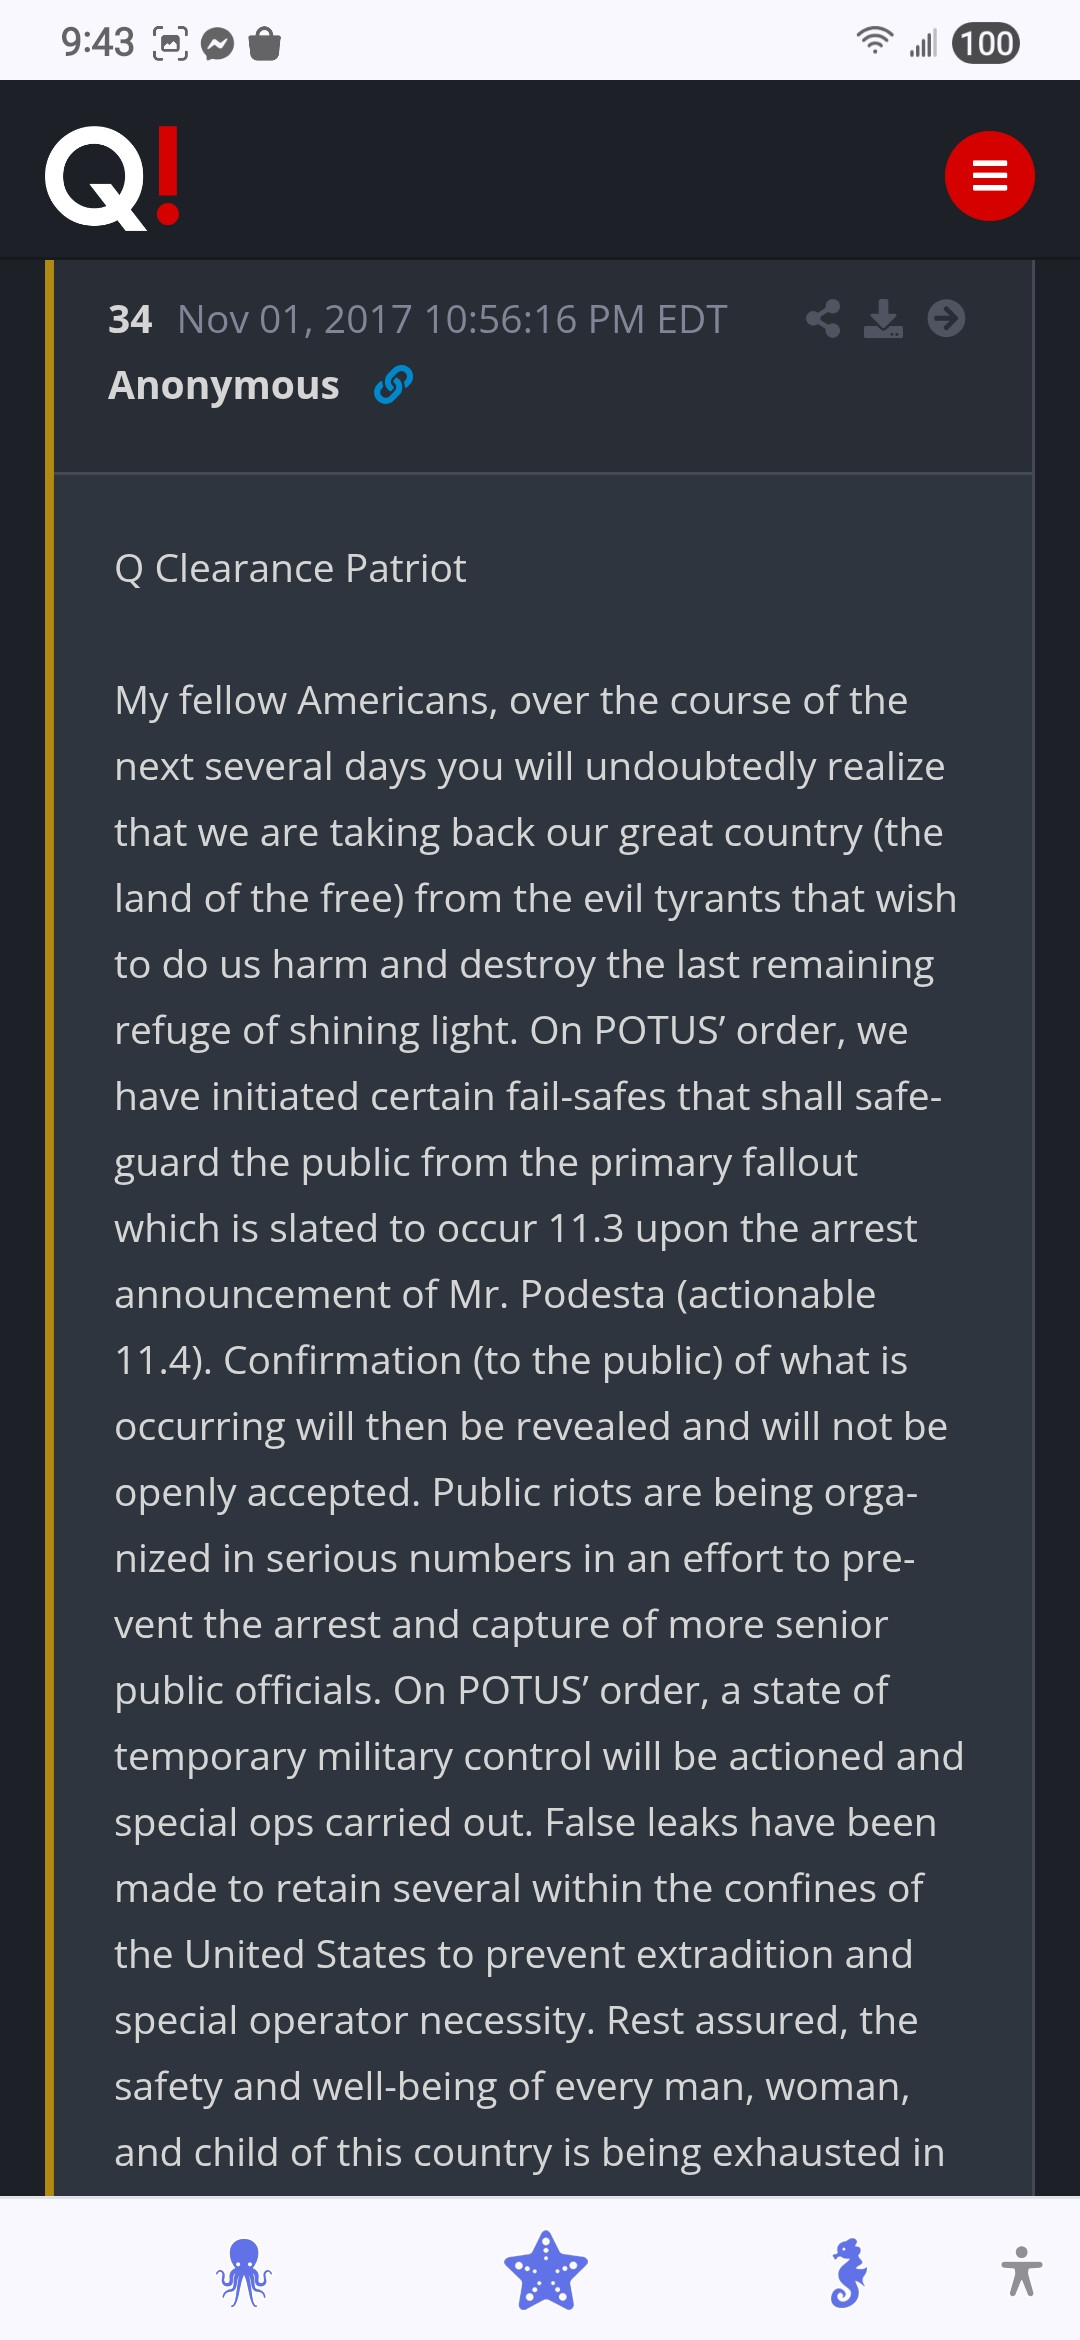Tap the Q! site logo
This screenshot has width=1080, height=2340.
click(113, 178)
